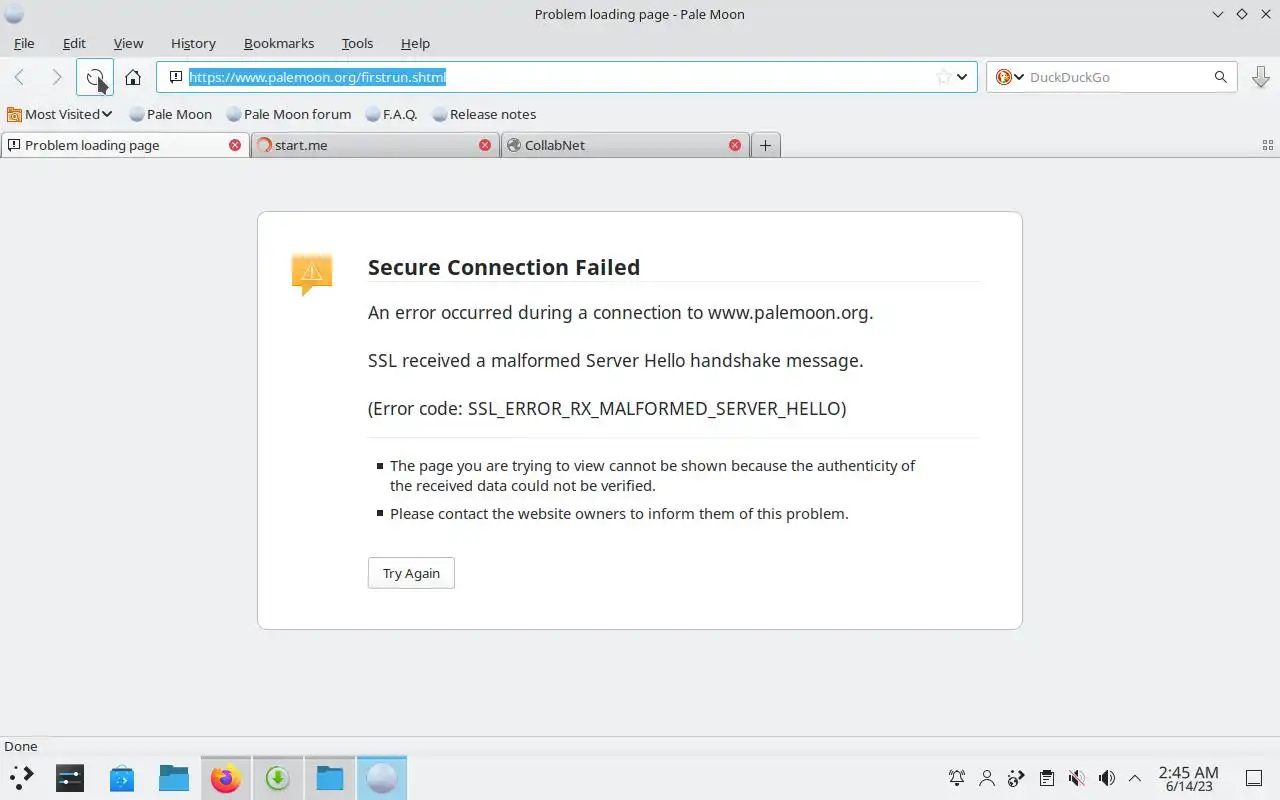Open the Downloads arrow button
This screenshot has width=1280, height=800.
coord(1261,77)
